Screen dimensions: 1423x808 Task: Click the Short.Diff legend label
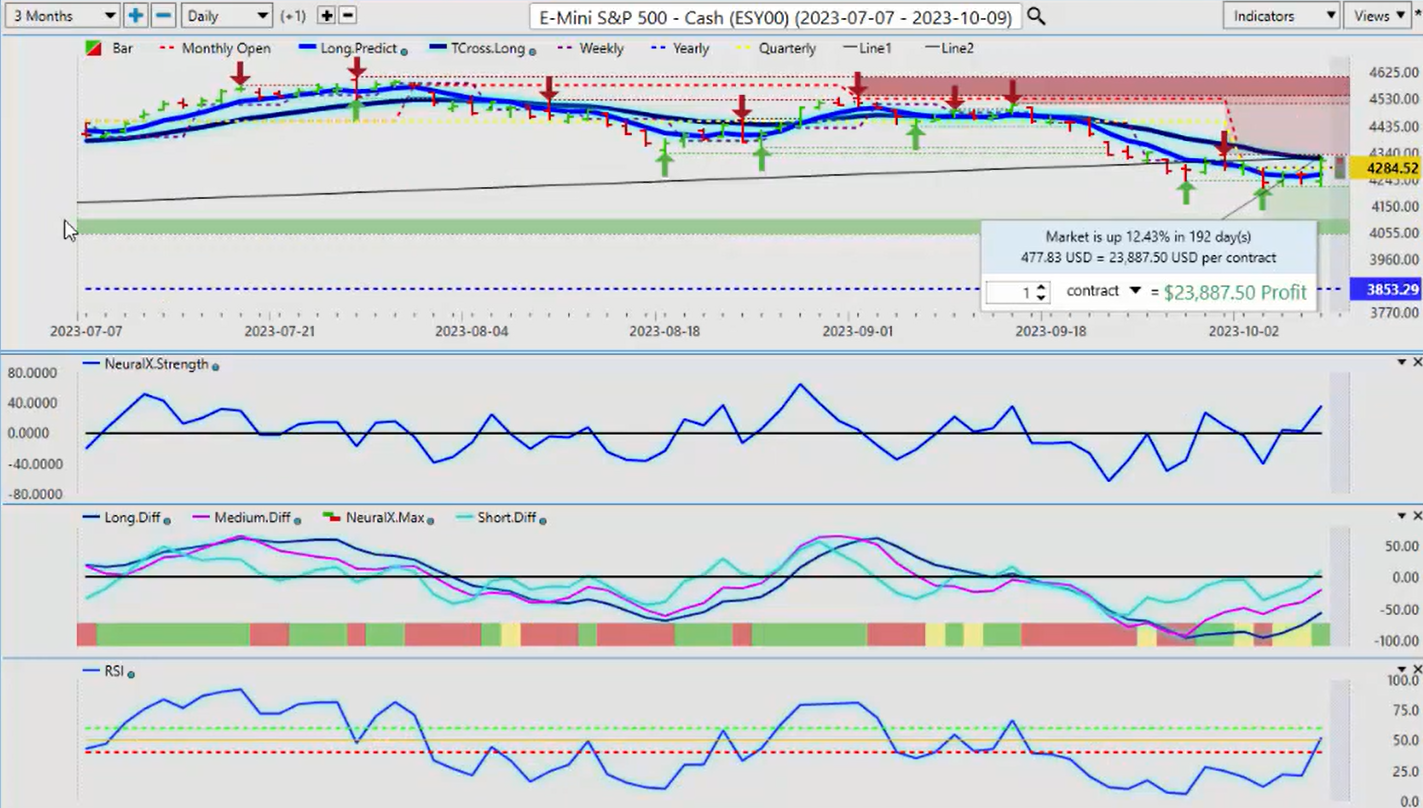pos(507,518)
